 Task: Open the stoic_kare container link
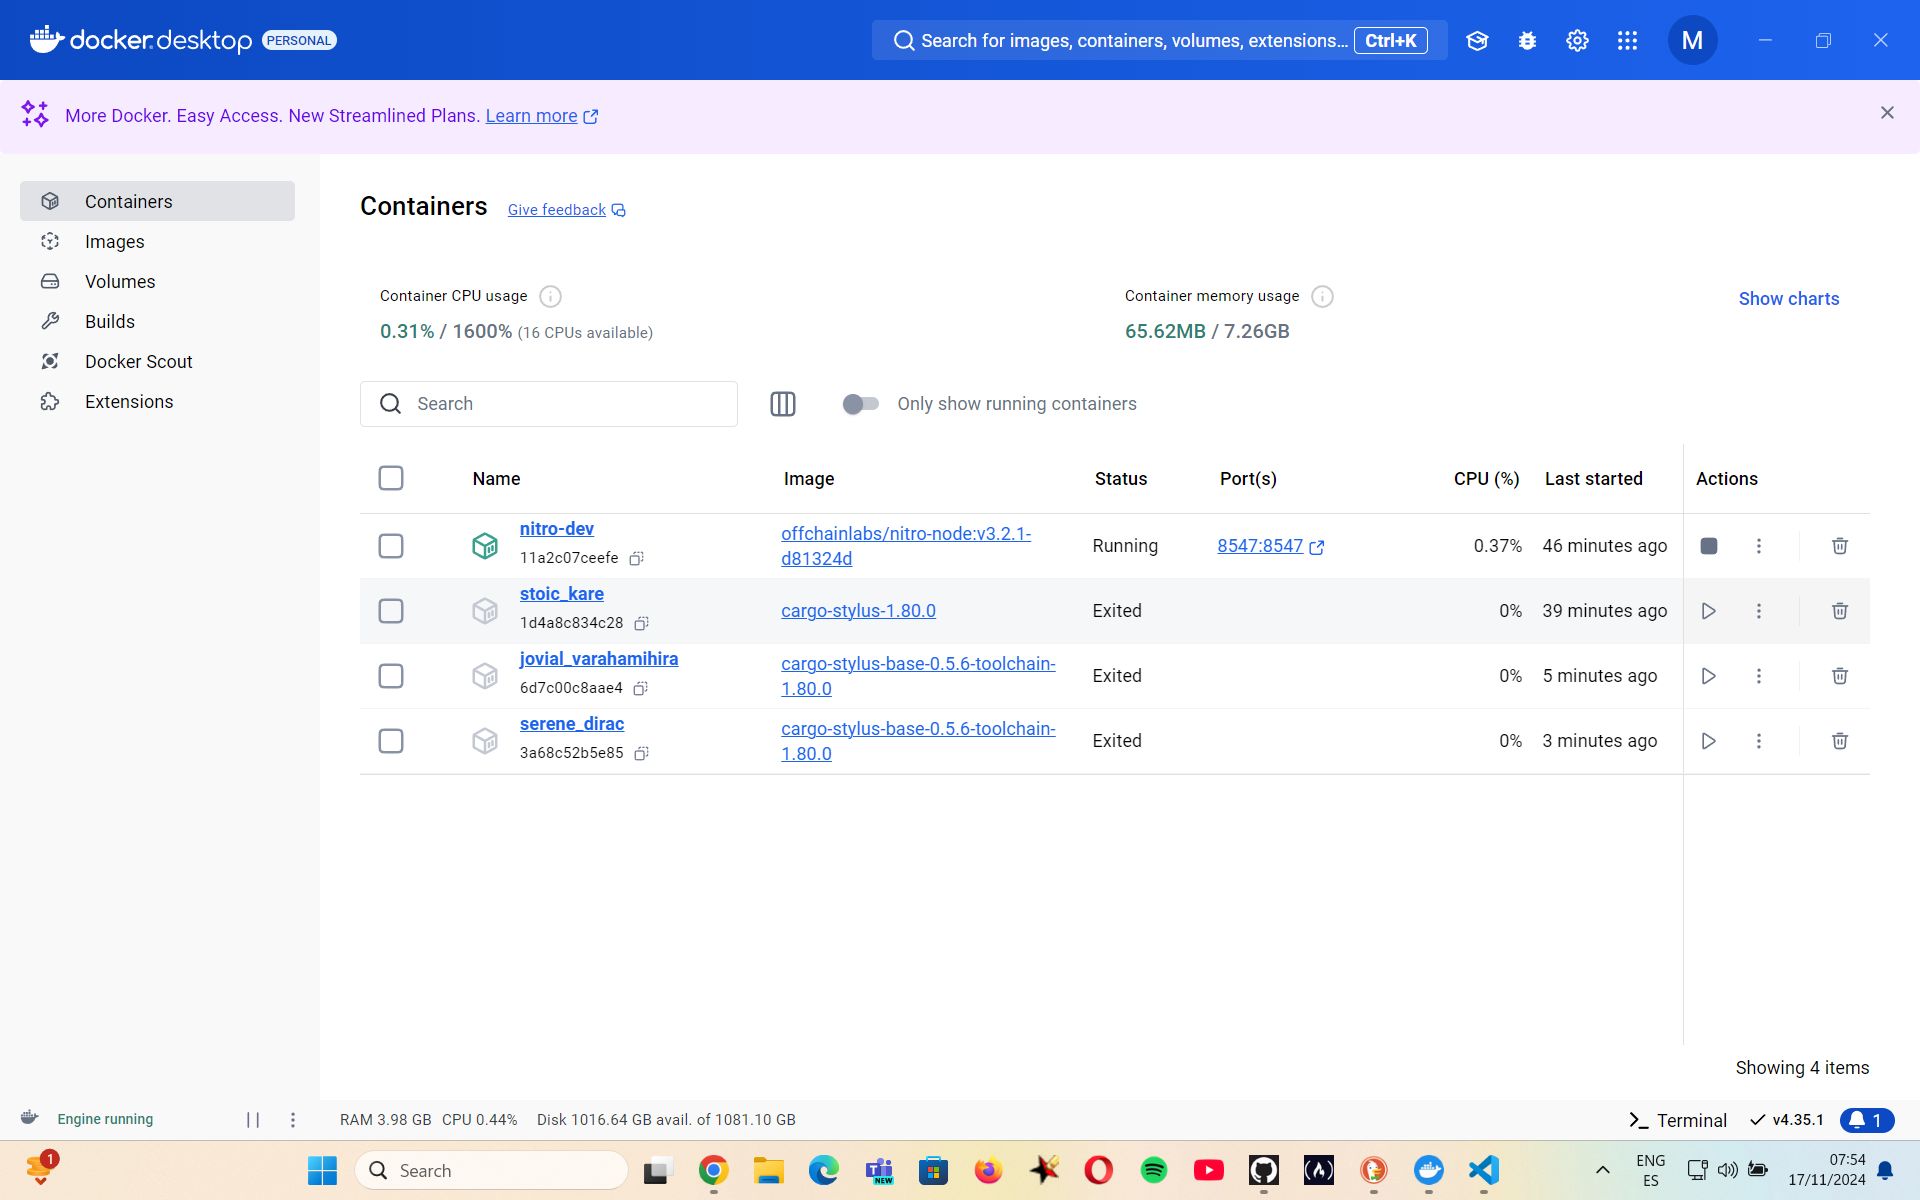tap(562, 594)
